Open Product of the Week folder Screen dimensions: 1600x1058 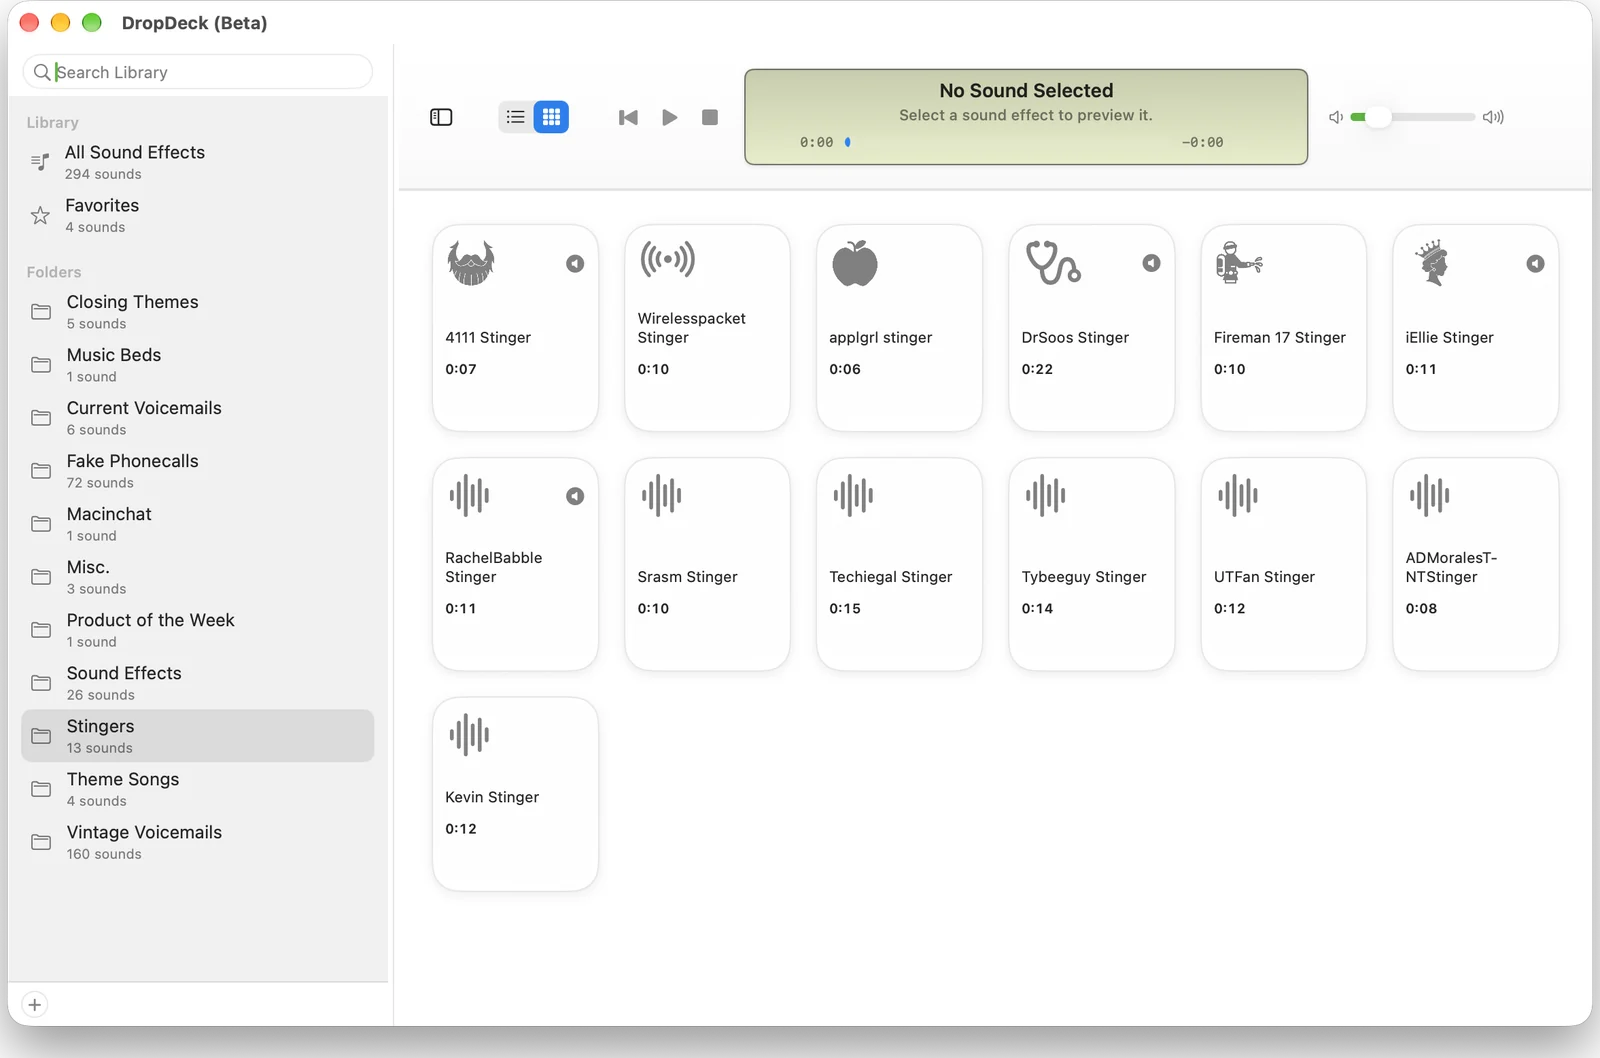click(x=198, y=630)
